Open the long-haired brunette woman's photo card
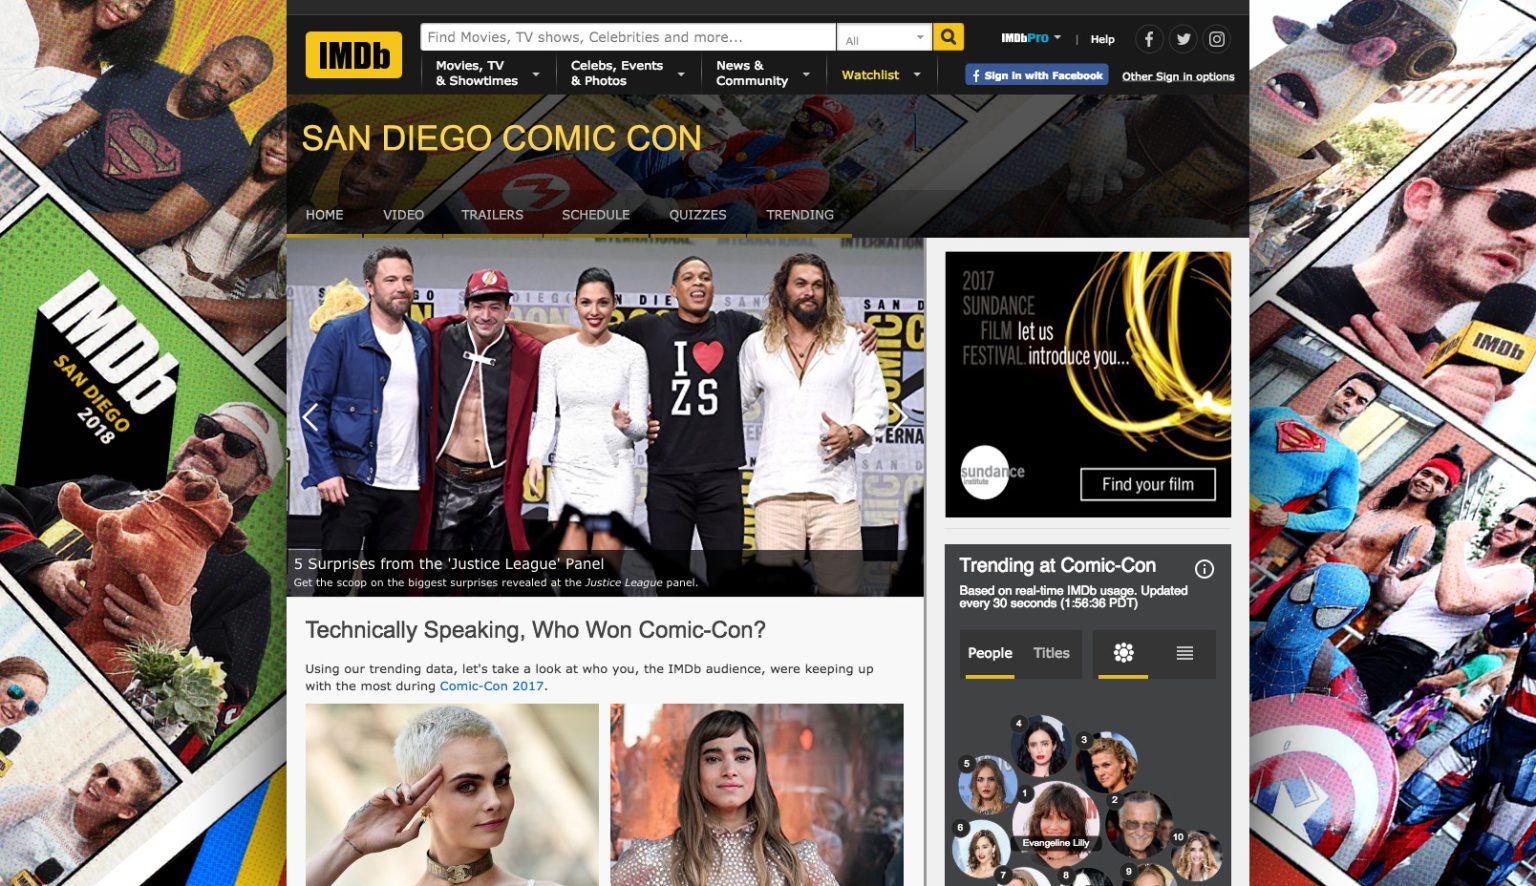The height and width of the screenshot is (886, 1536). pos(757,795)
